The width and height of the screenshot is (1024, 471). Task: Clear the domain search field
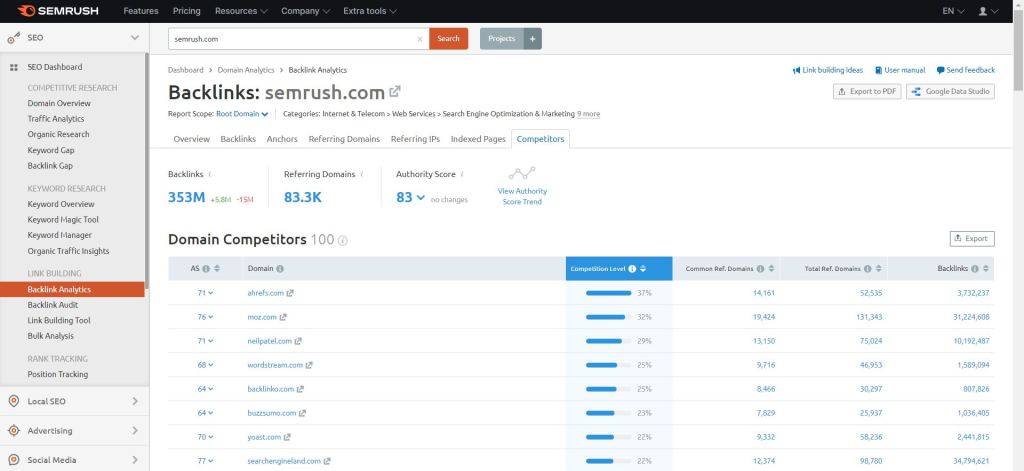420,39
